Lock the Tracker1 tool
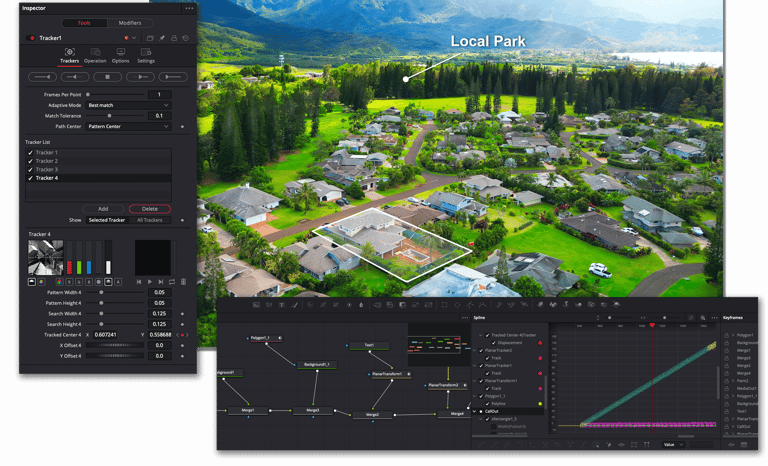 pyautogui.click(x=174, y=38)
